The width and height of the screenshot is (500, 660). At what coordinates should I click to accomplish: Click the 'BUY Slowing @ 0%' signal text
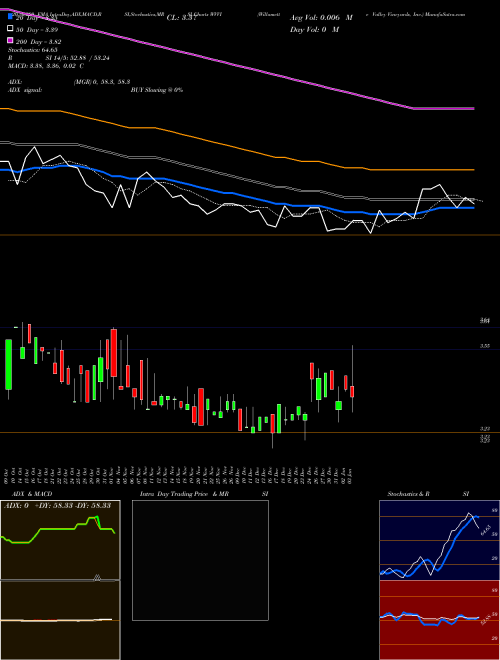tap(157, 90)
